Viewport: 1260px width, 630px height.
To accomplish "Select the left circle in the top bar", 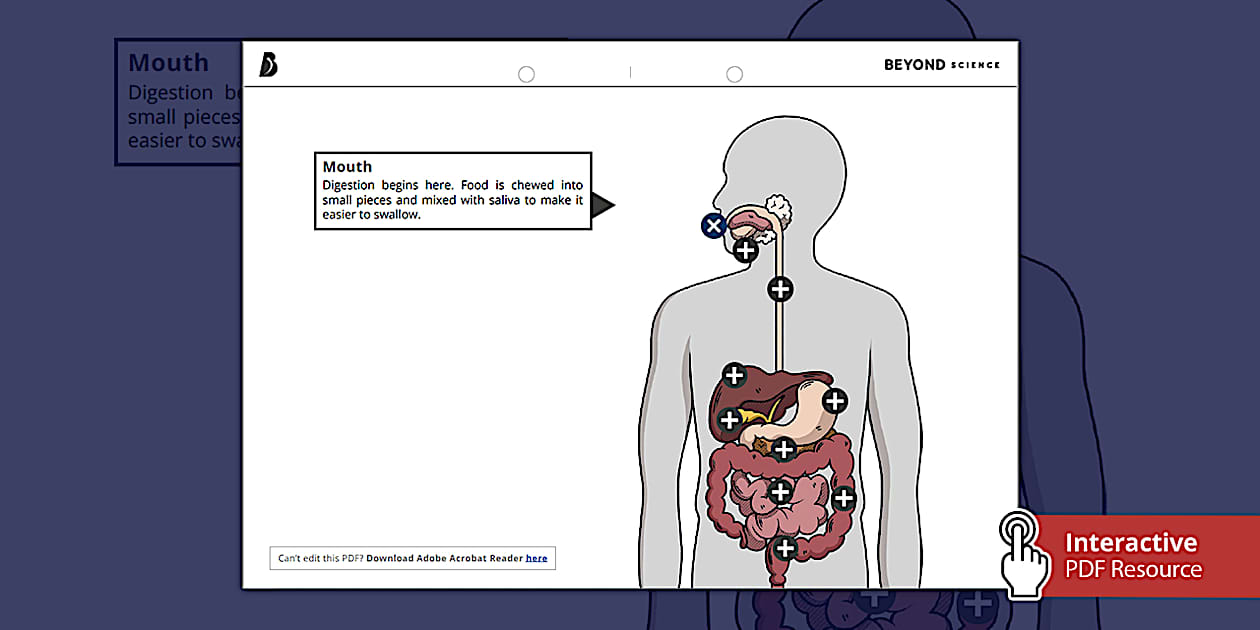I will (x=527, y=74).
